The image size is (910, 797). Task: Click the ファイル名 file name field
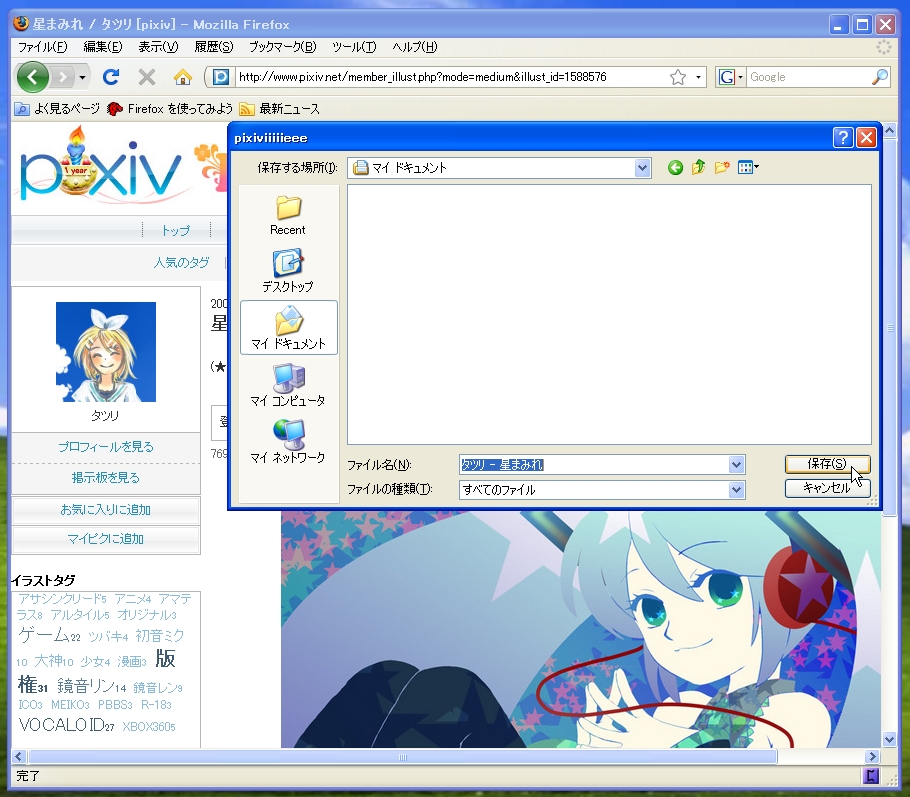coord(593,464)
